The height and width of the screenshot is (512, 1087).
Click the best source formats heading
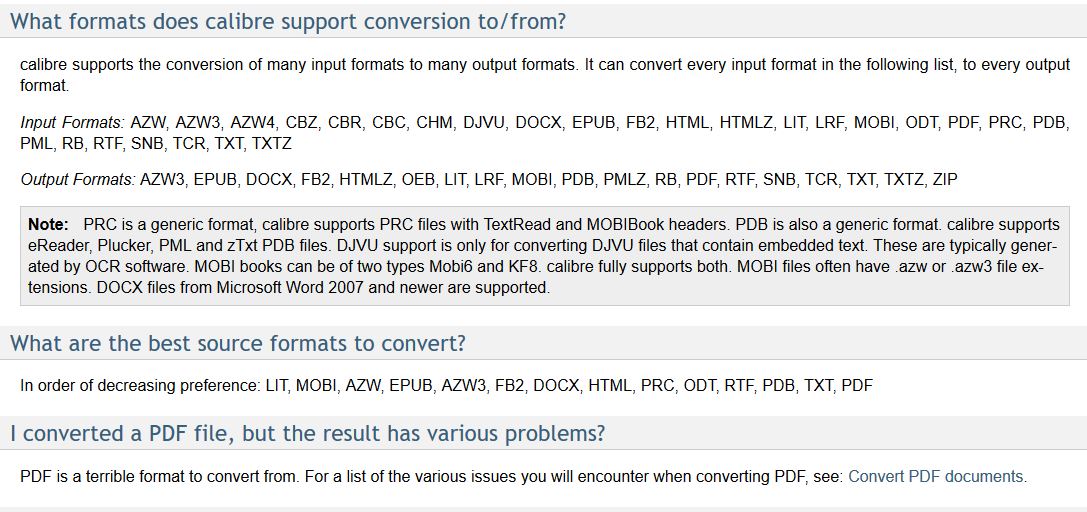(238, 343)
